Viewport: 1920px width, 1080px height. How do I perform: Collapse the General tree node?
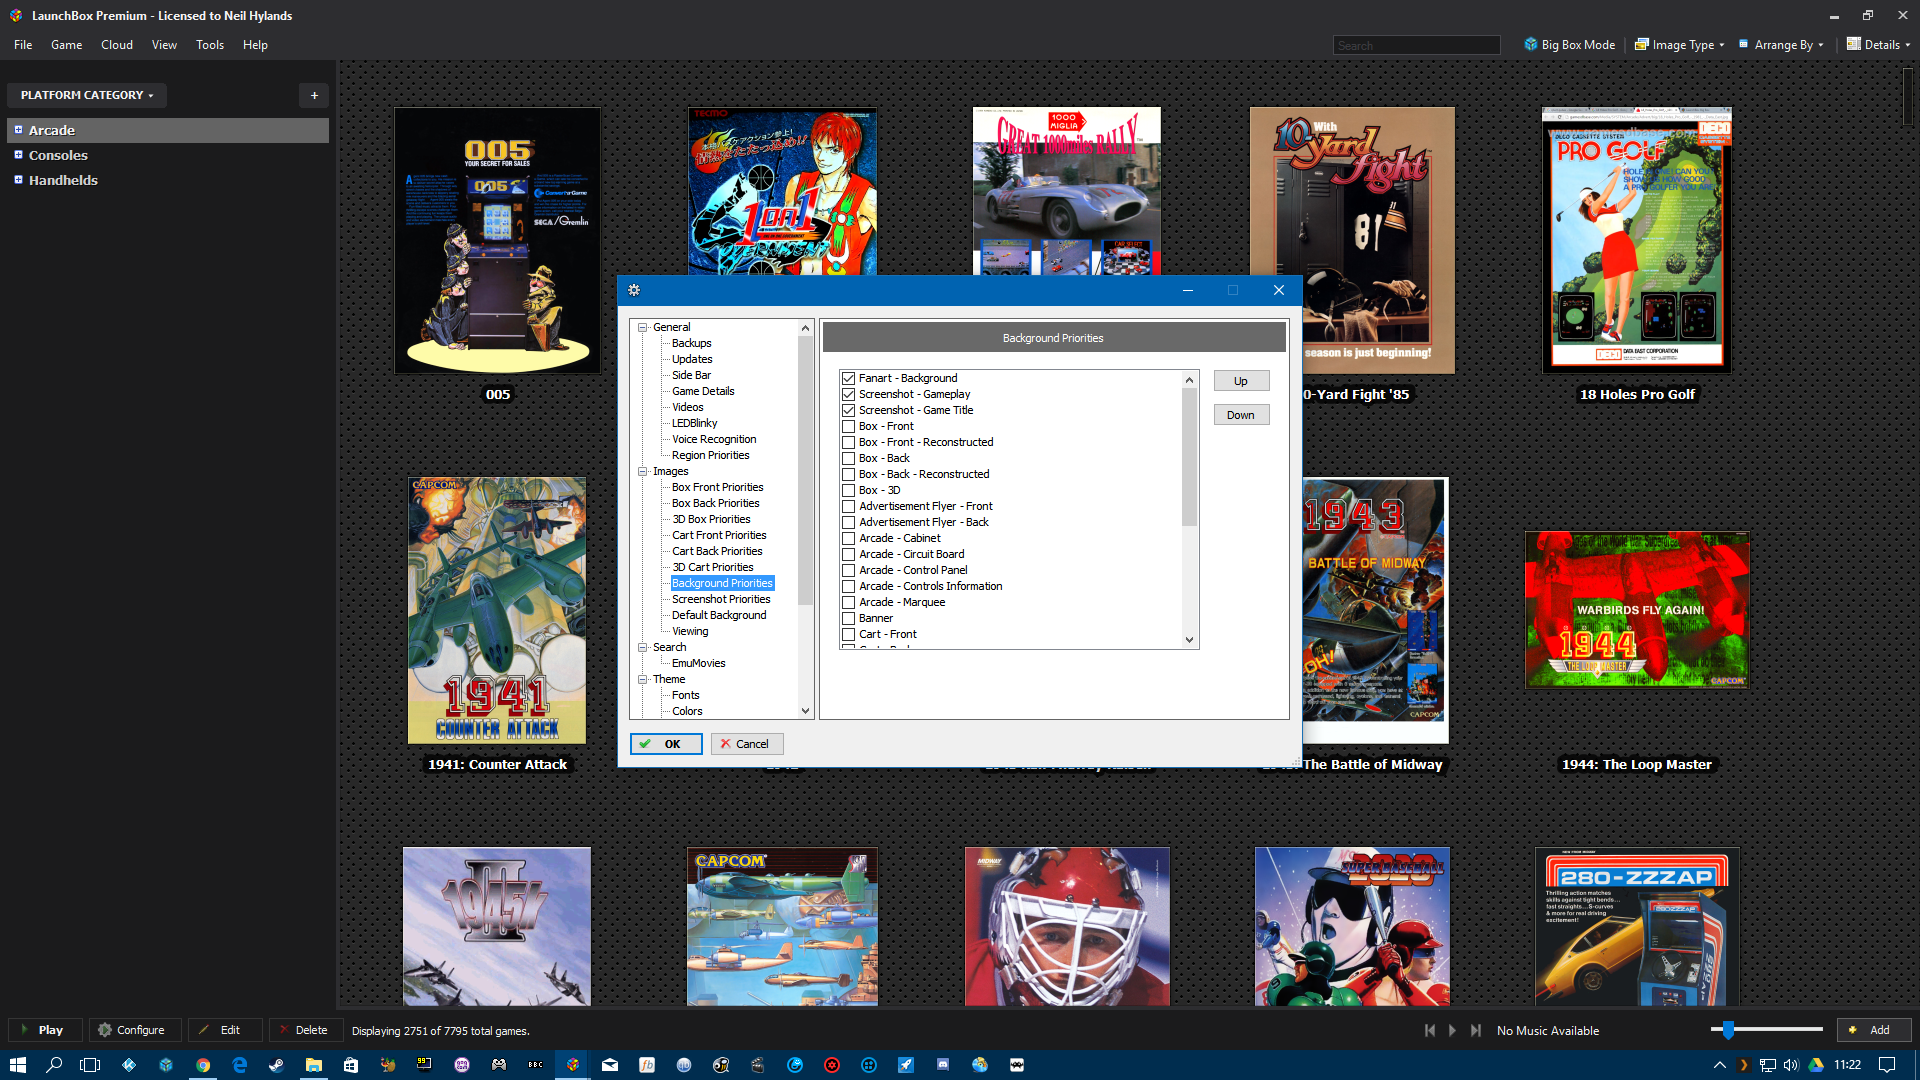pos(643,327)
